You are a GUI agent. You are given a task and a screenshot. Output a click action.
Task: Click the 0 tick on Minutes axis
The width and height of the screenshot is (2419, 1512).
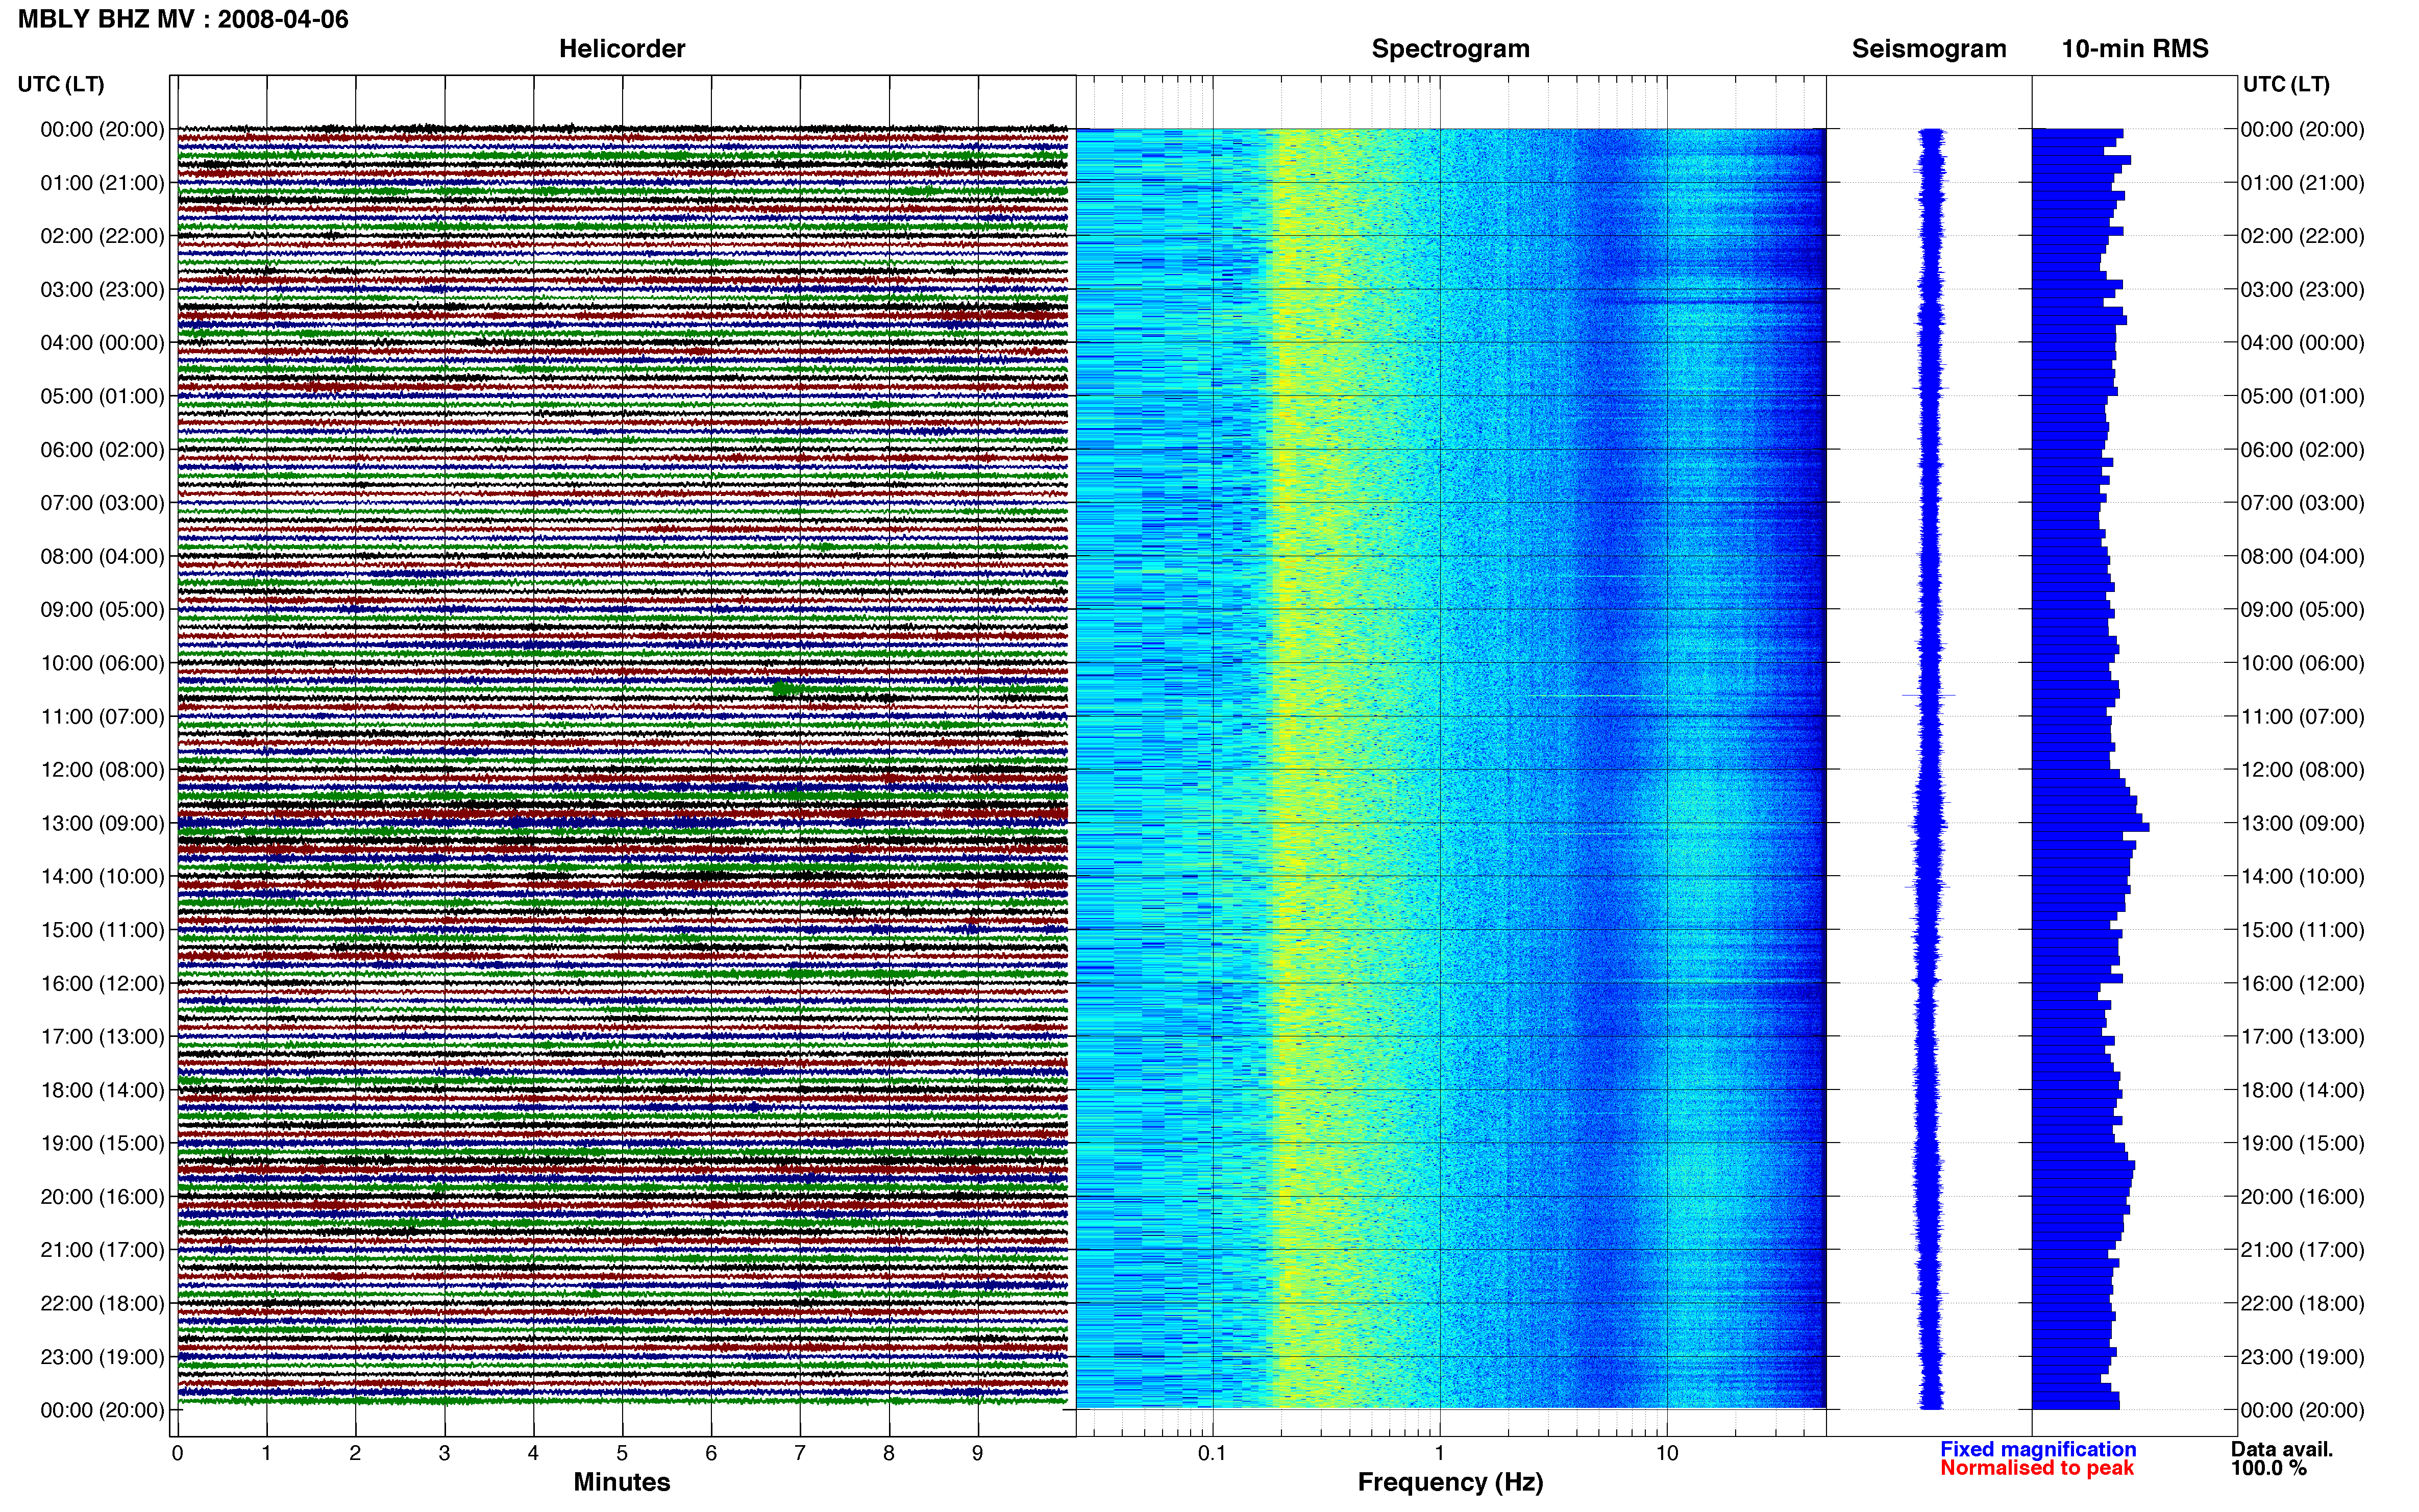point(178,1453)
